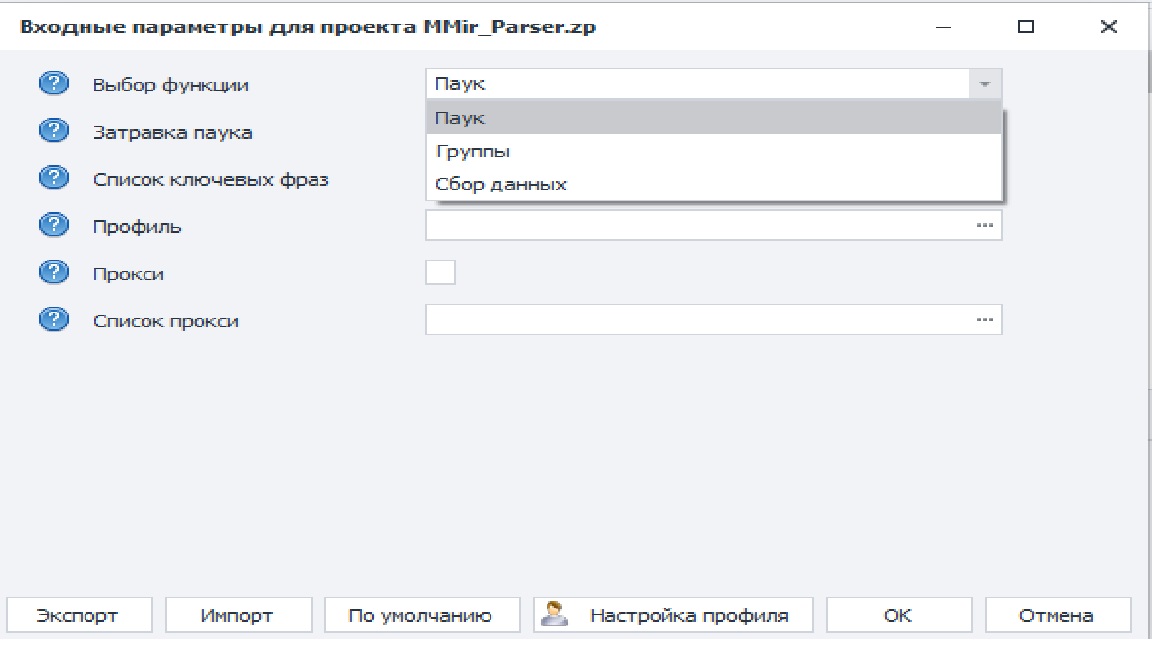1152x648 pixels.
Task: Select Паук option in dropdown list
Action: [713, 118]
